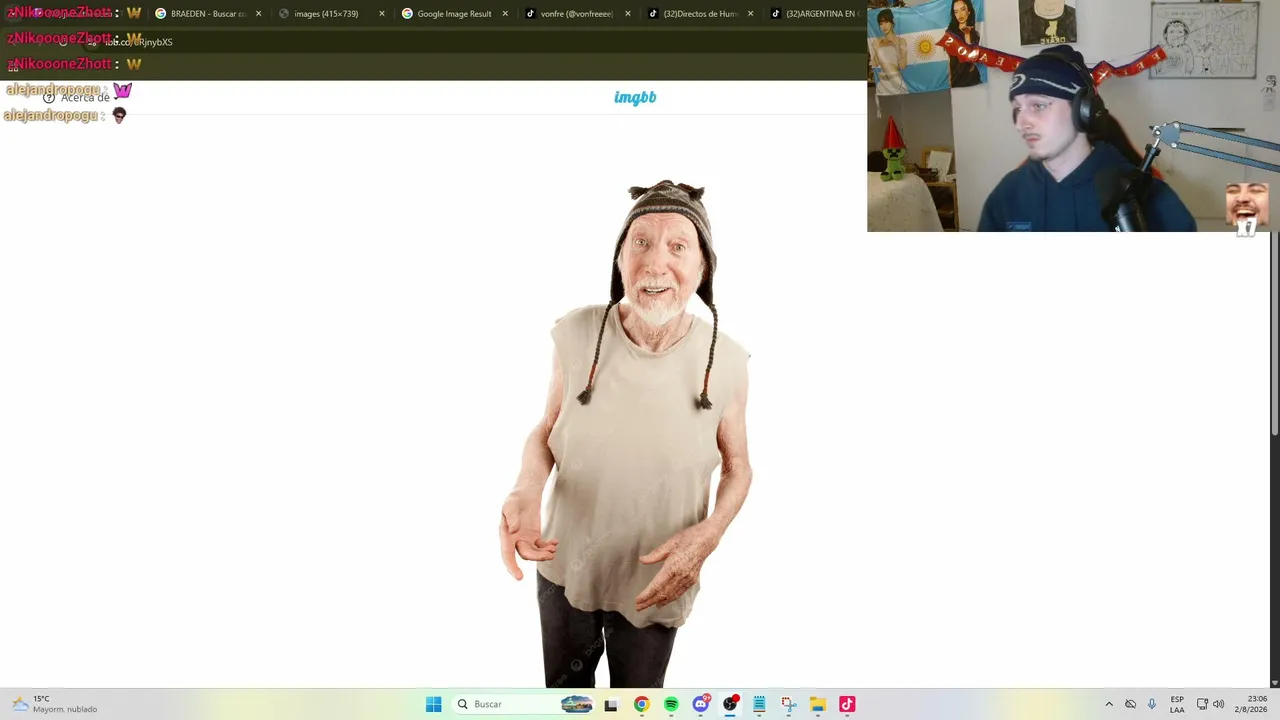The image size is (1280, 720).
Task: Open Discord from the taskbar
Action: 701,704
